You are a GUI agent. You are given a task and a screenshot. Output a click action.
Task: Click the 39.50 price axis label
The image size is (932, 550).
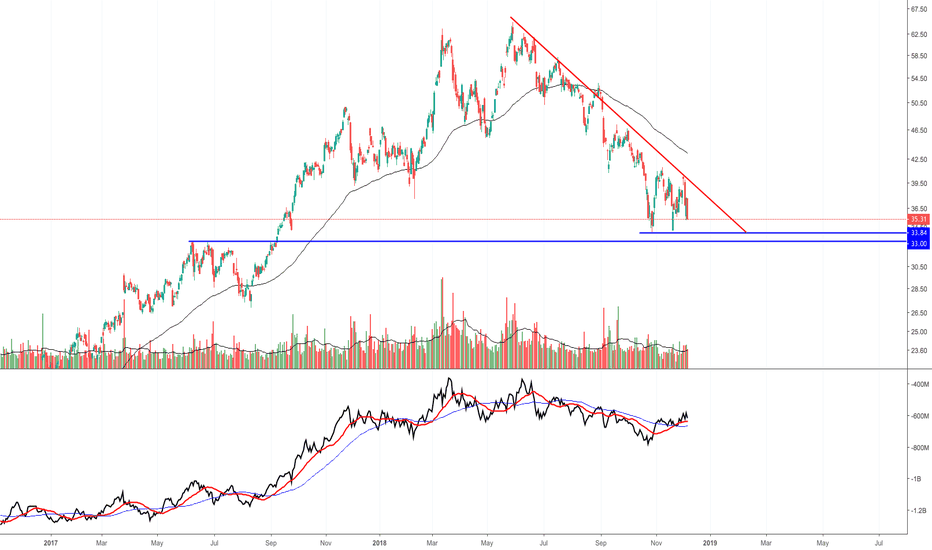919,183
